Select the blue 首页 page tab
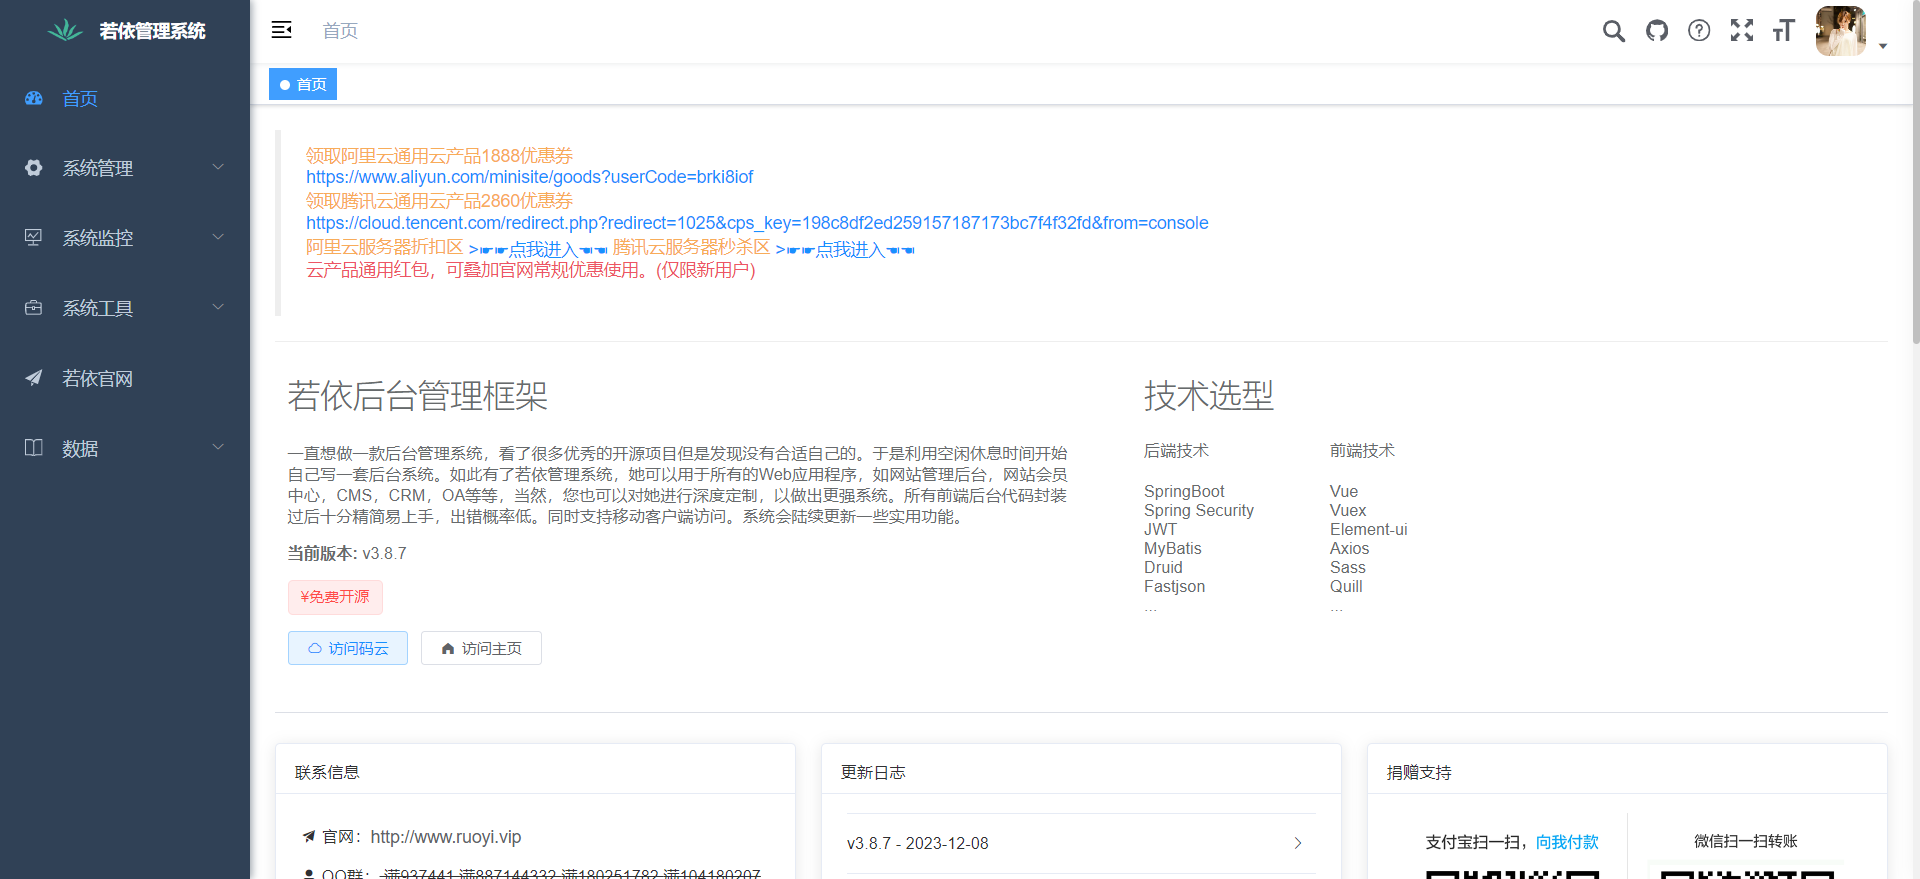The image size is (1920, 879). point(303,84)
